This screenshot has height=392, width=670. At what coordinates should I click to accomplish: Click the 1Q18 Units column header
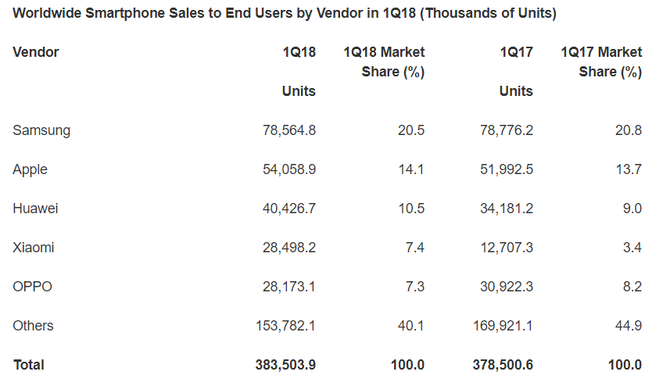pyautogui.click(x=299, y=71)
